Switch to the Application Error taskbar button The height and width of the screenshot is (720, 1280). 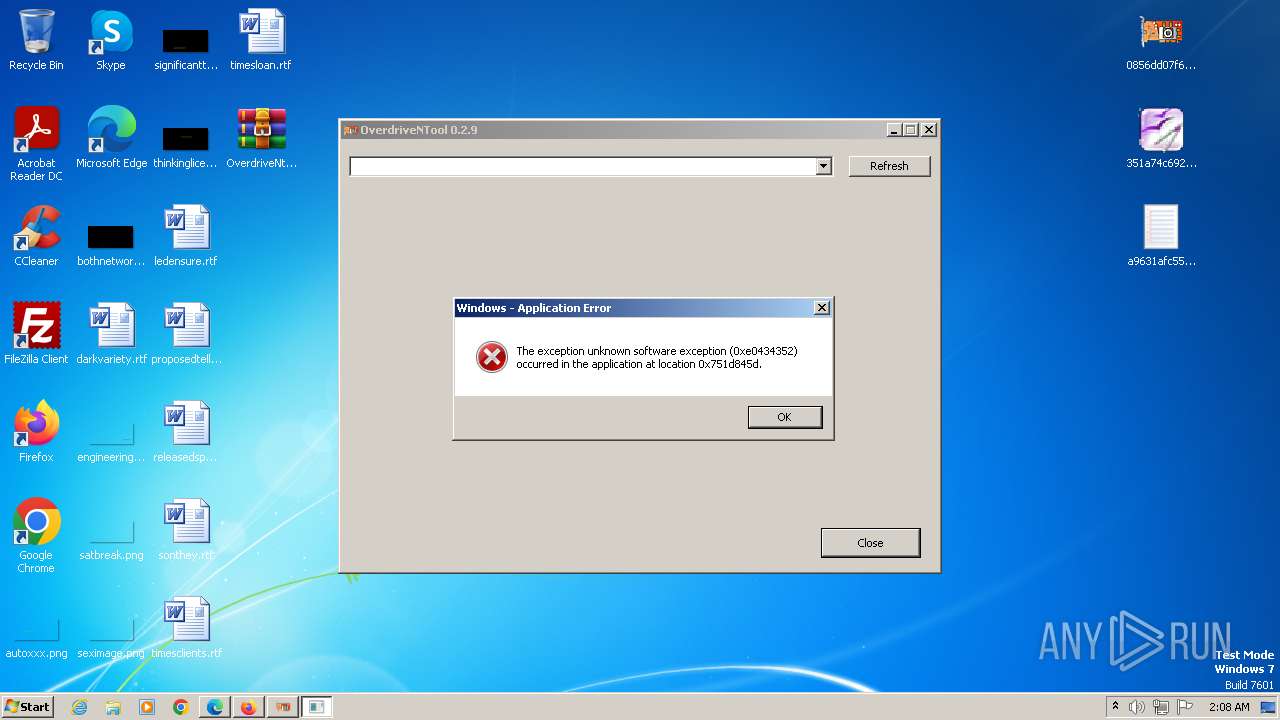317,707
